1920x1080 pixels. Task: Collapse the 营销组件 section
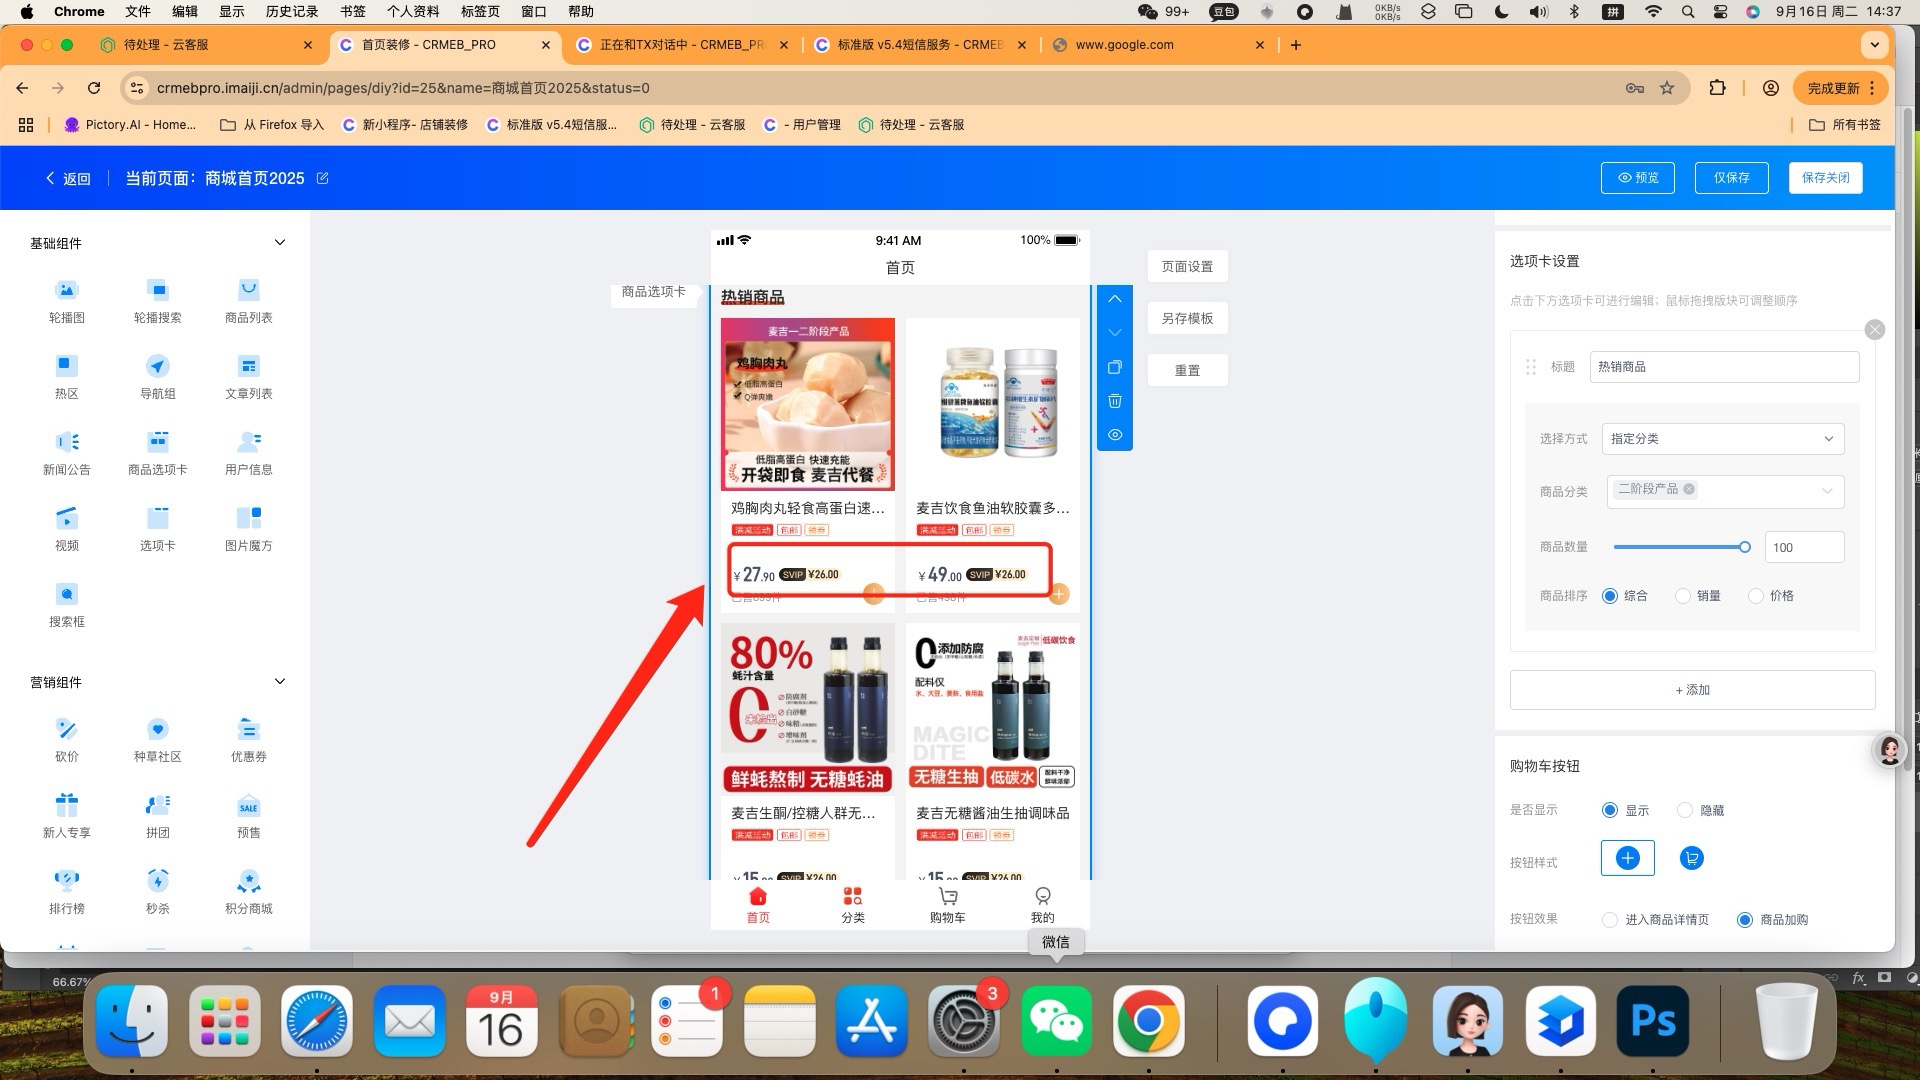[x=280, y=682]
